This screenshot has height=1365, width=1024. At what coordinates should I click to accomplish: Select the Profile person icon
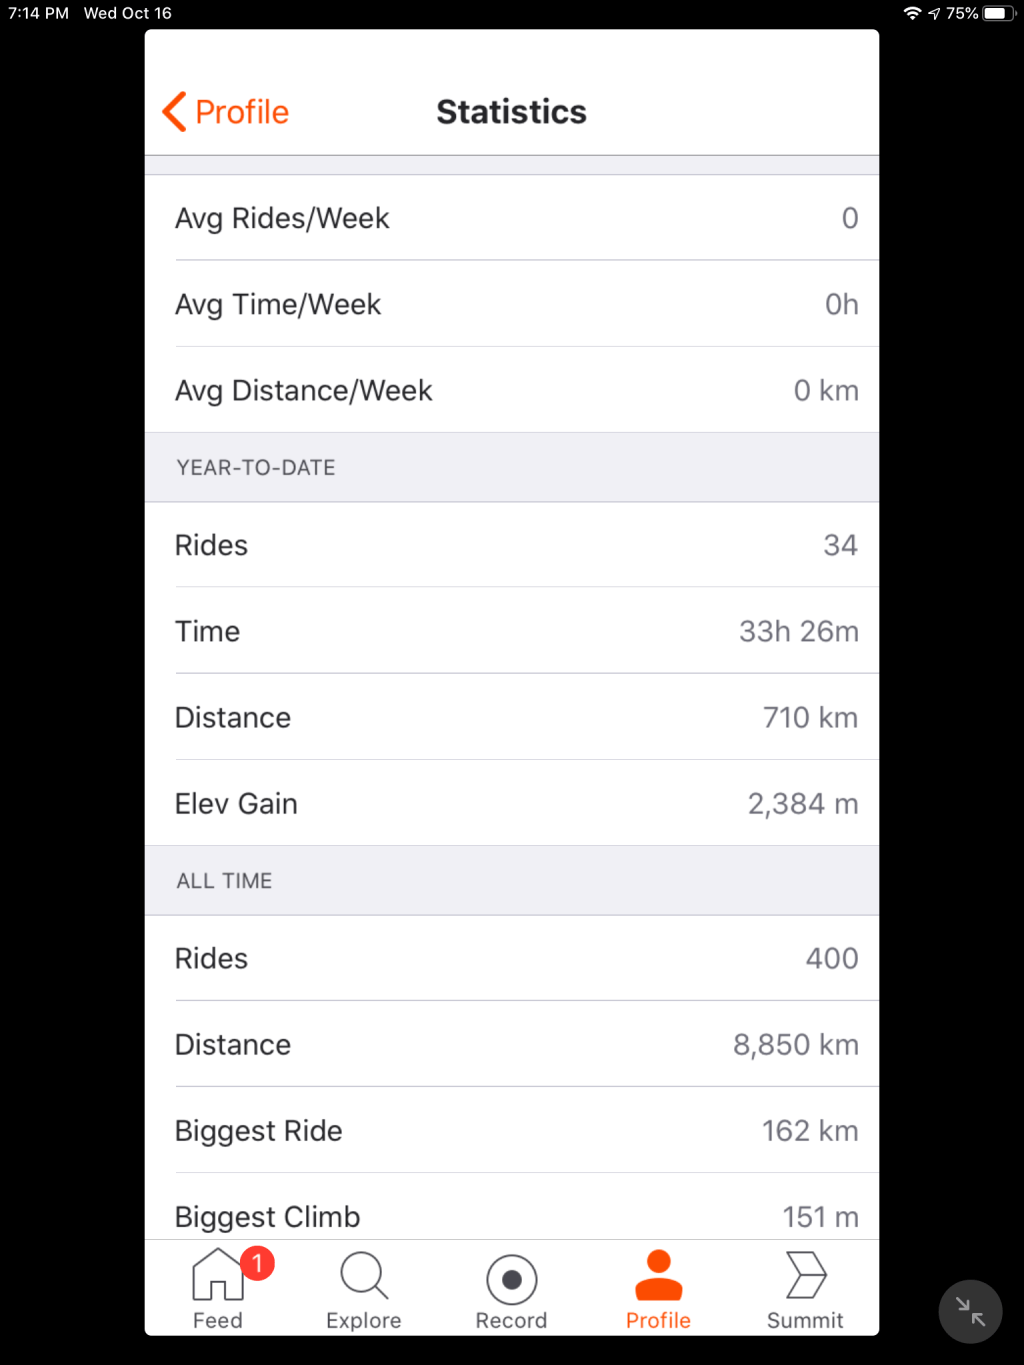658,1276
